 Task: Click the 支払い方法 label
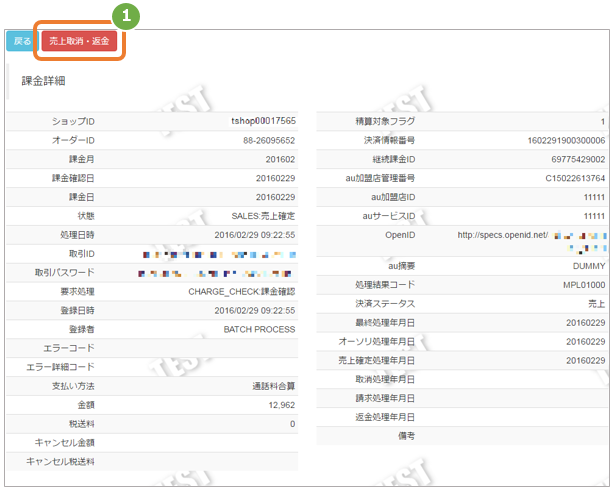(x=73, y=386)
